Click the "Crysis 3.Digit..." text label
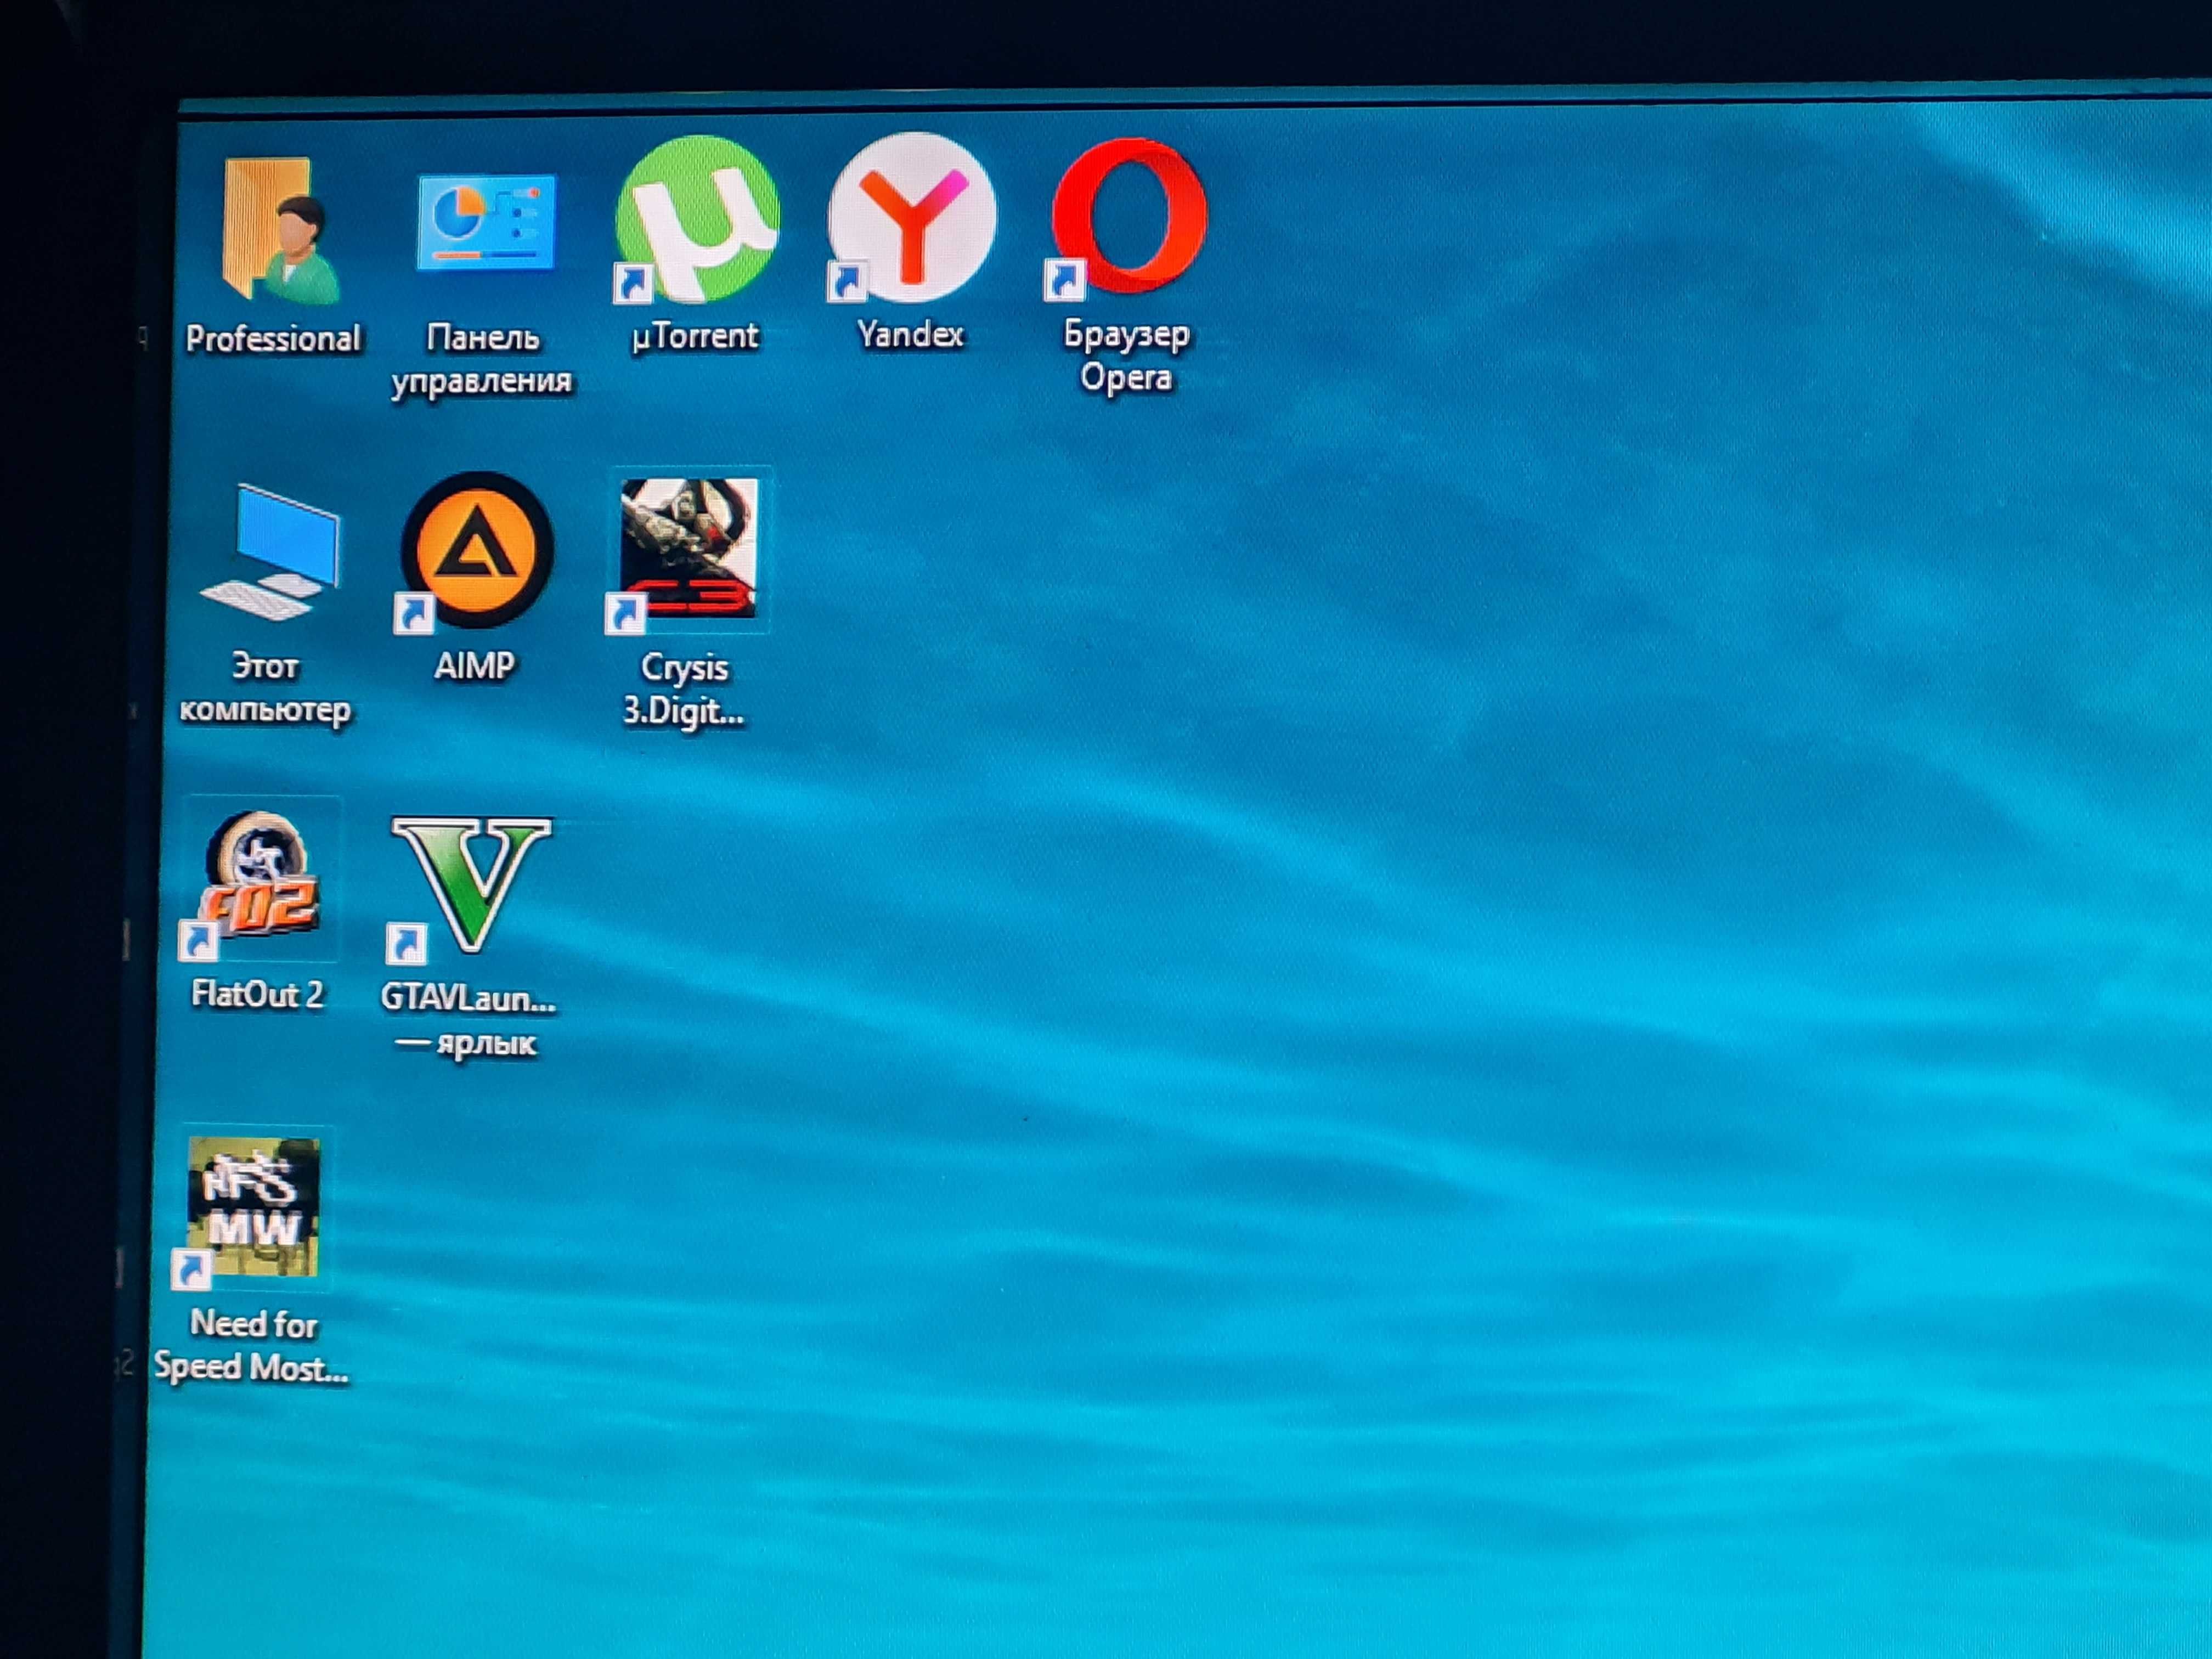The width and height of the screenshot is (2212, 1659). tap(684, 690)
